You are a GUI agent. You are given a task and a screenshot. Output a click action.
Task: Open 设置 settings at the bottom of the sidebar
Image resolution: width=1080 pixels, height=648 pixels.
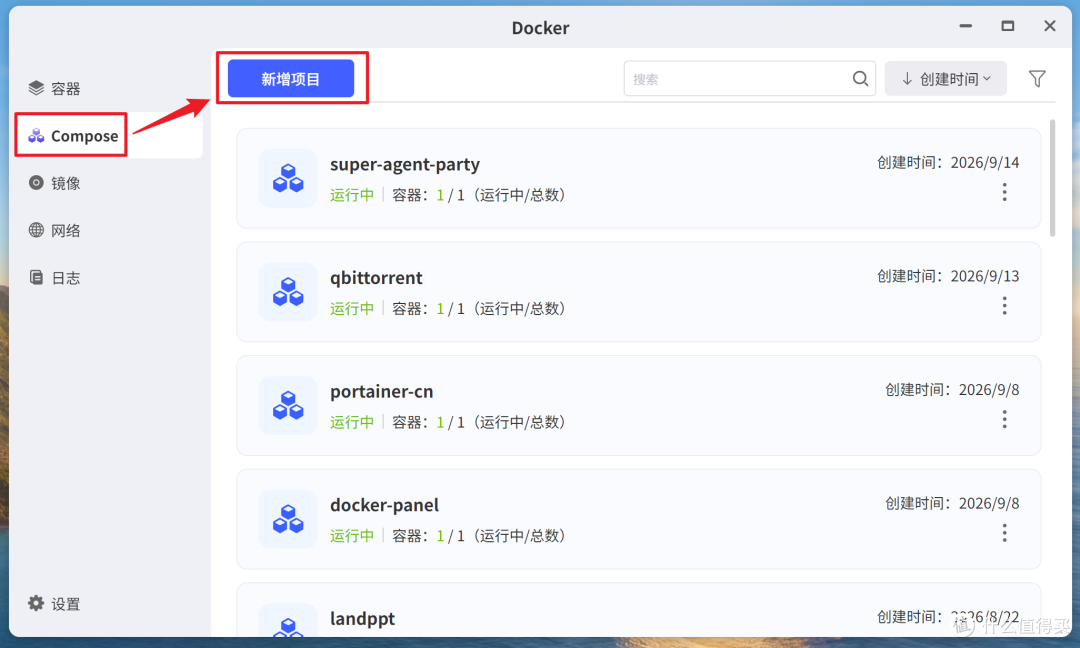[x=54, y=604]
